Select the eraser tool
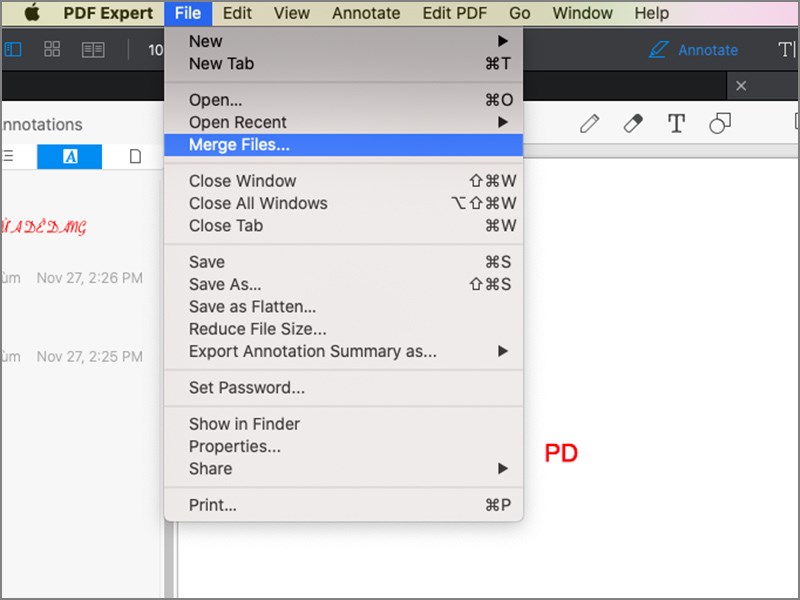This screenshot has width=800, height=600. coord(633,123)
